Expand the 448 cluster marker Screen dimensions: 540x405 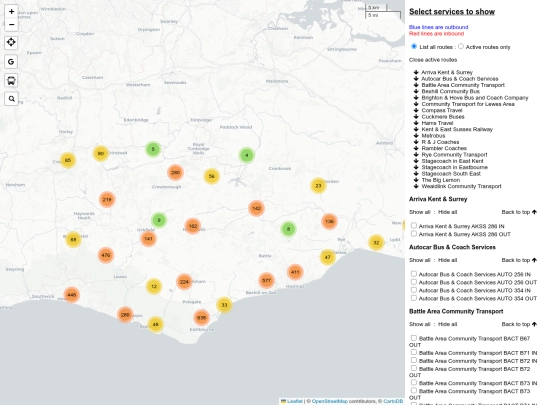click(x=72, y=295)
